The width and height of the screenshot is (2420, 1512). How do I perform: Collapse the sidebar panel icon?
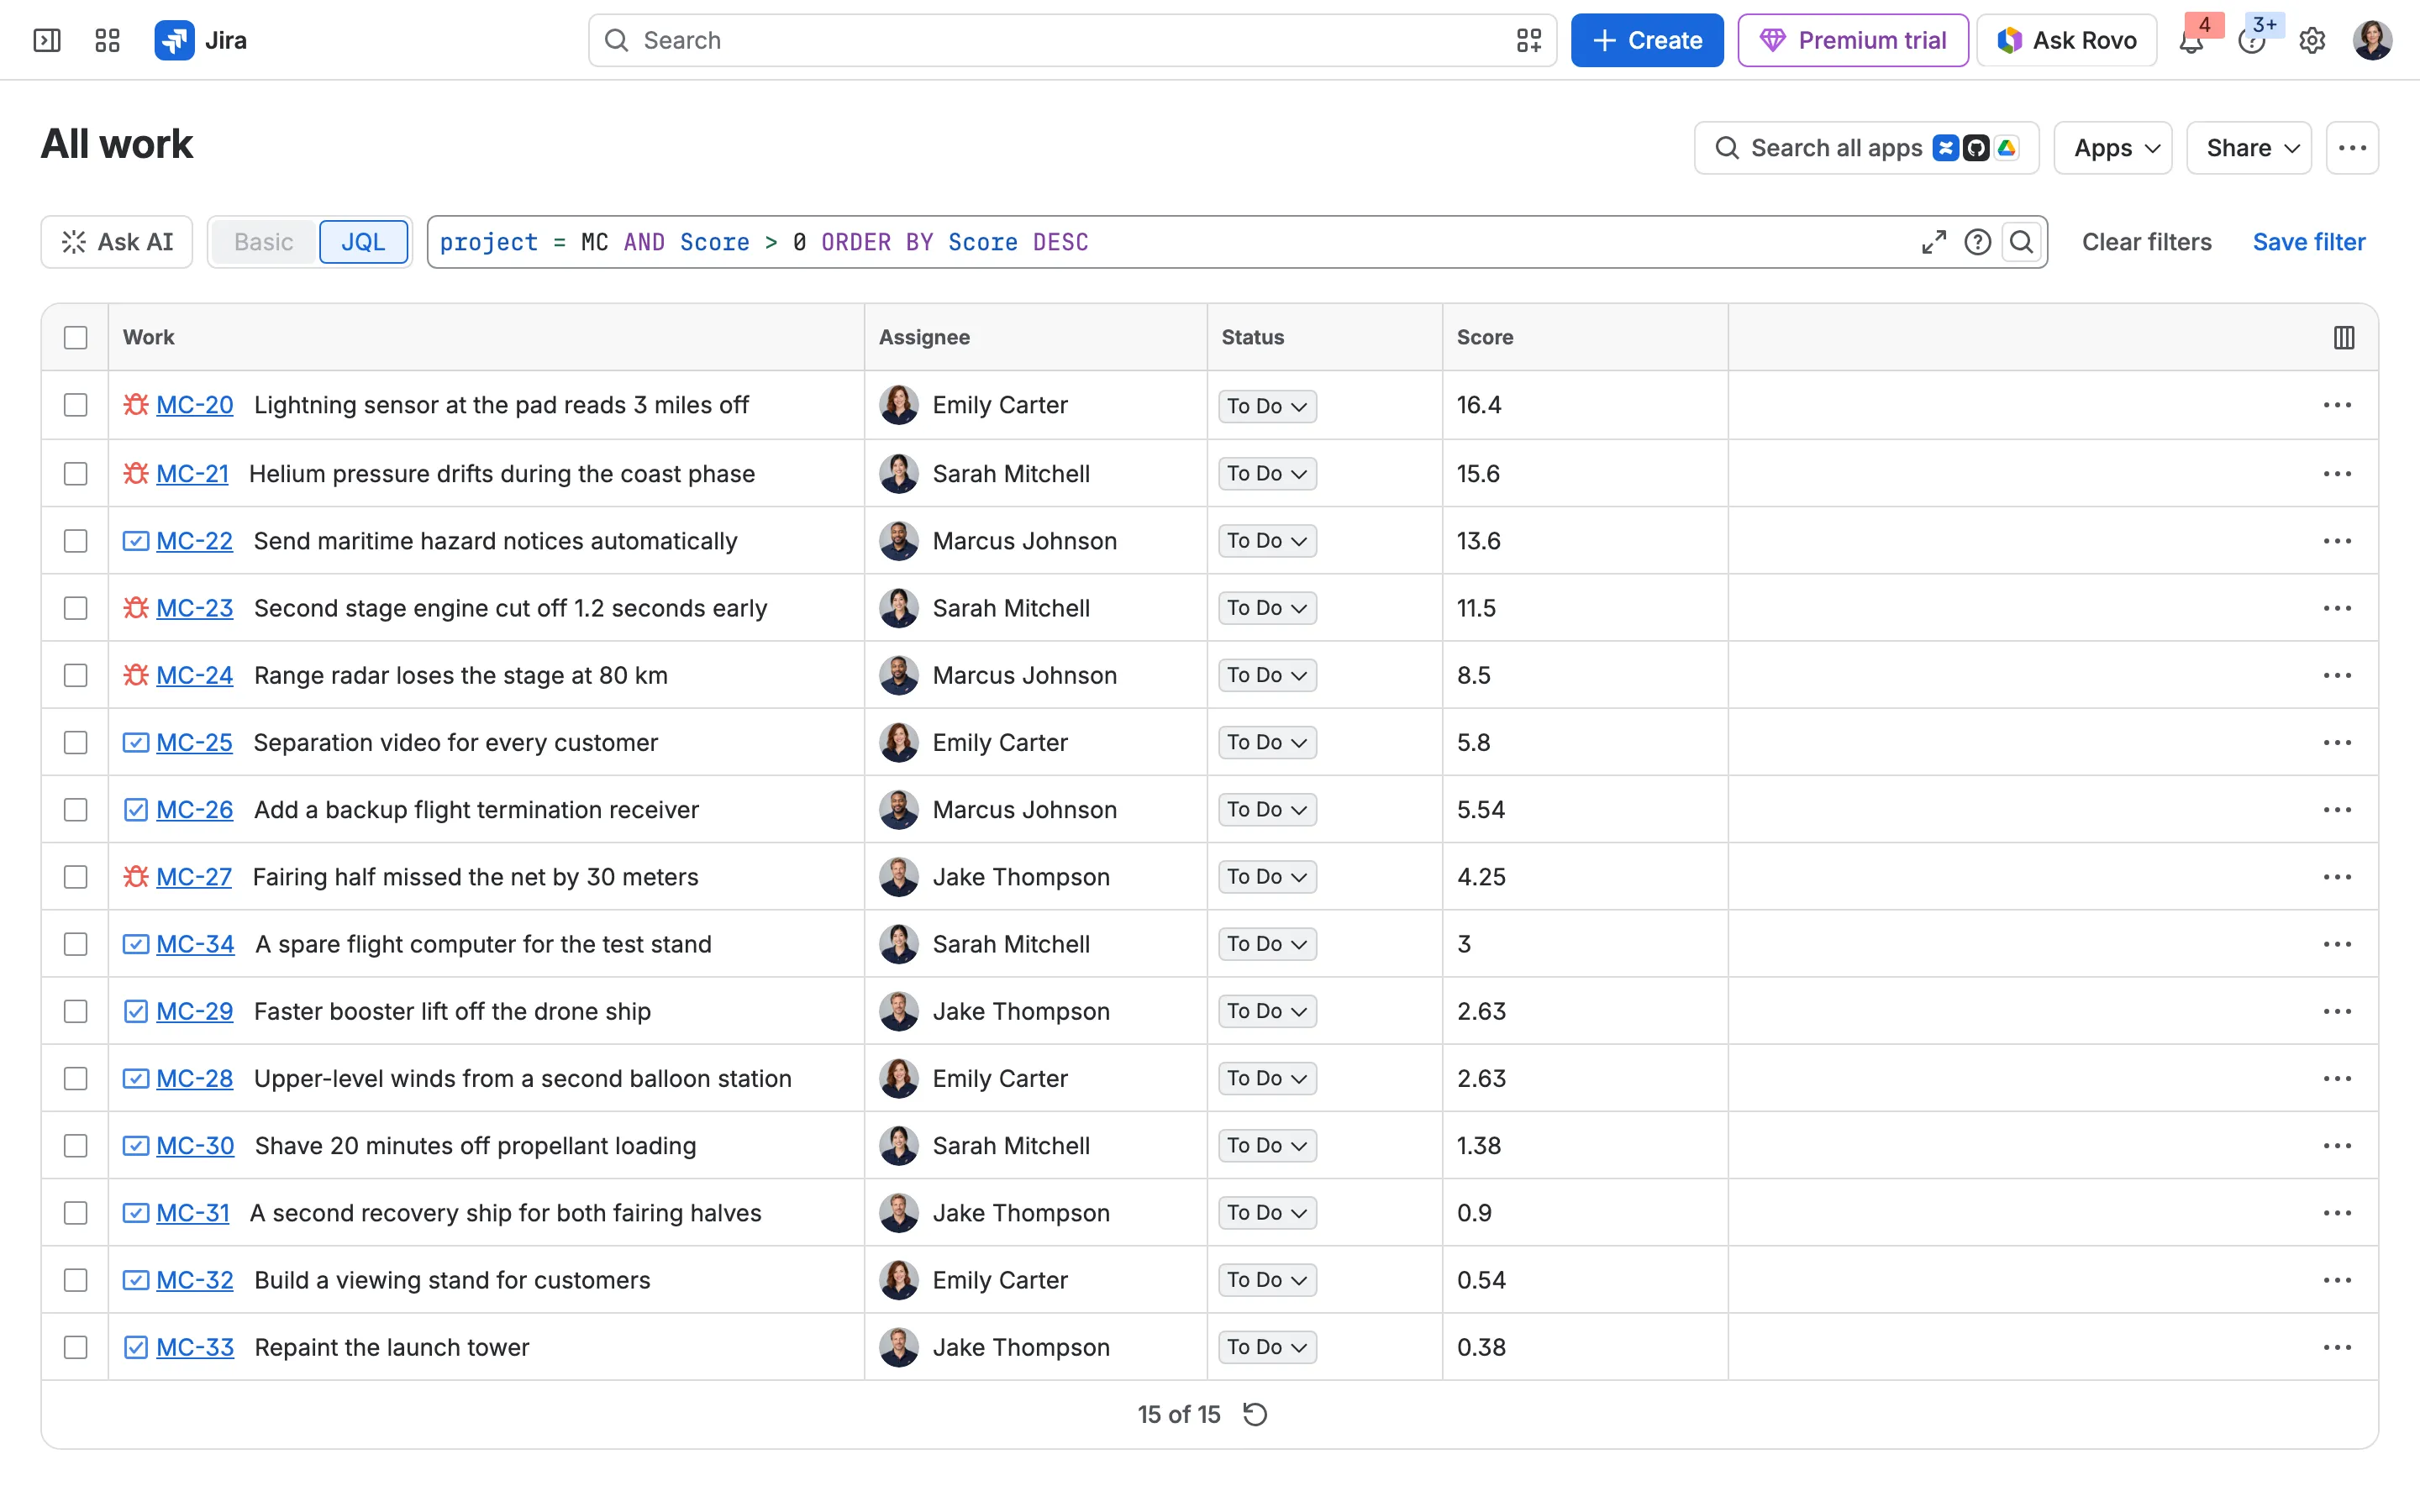coord(47,40)
